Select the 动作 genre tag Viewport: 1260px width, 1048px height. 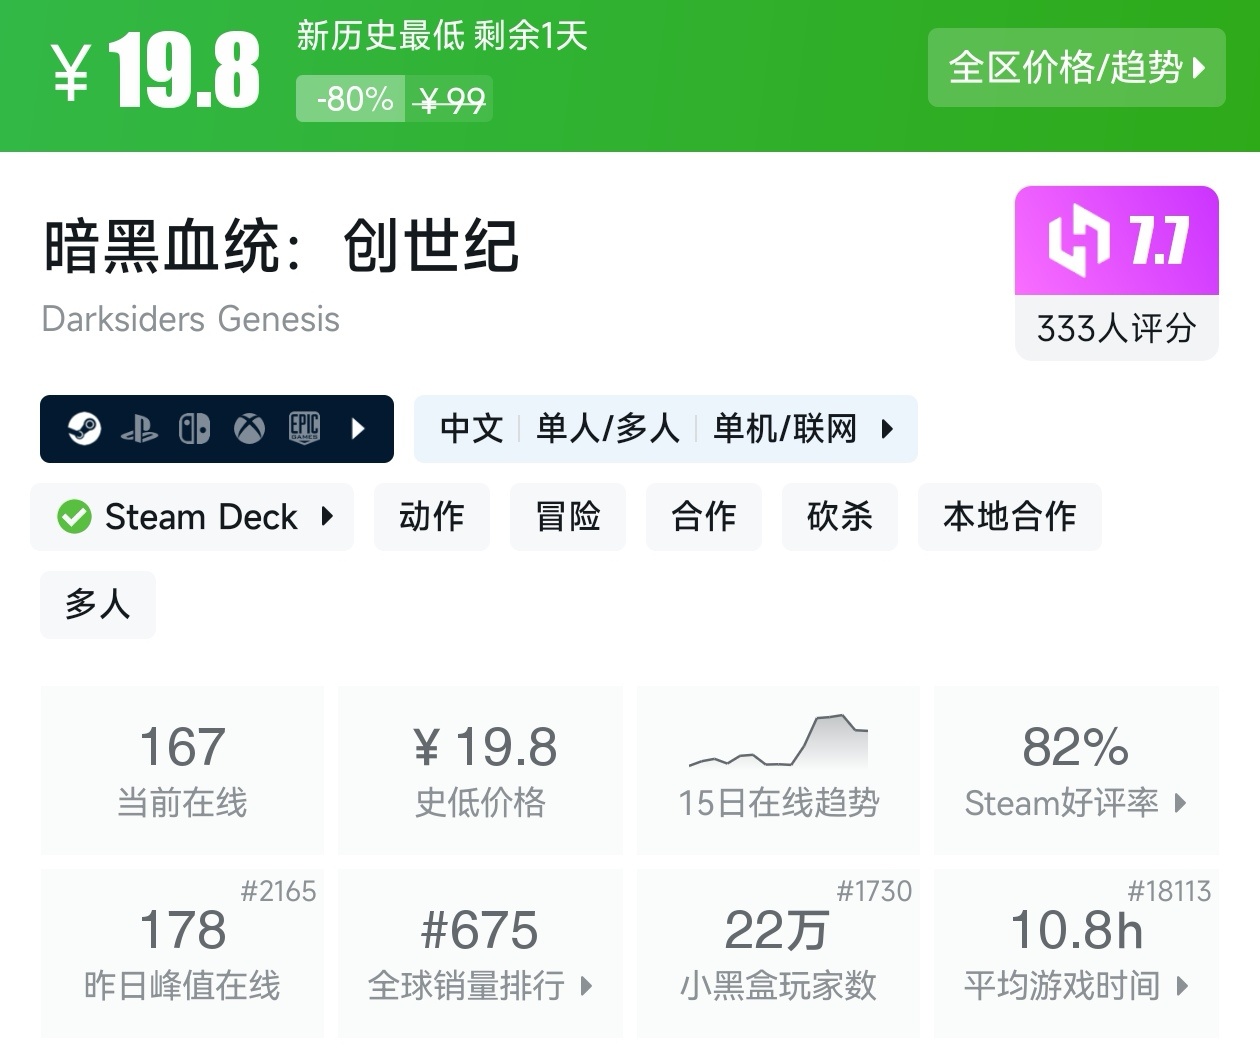432,517
